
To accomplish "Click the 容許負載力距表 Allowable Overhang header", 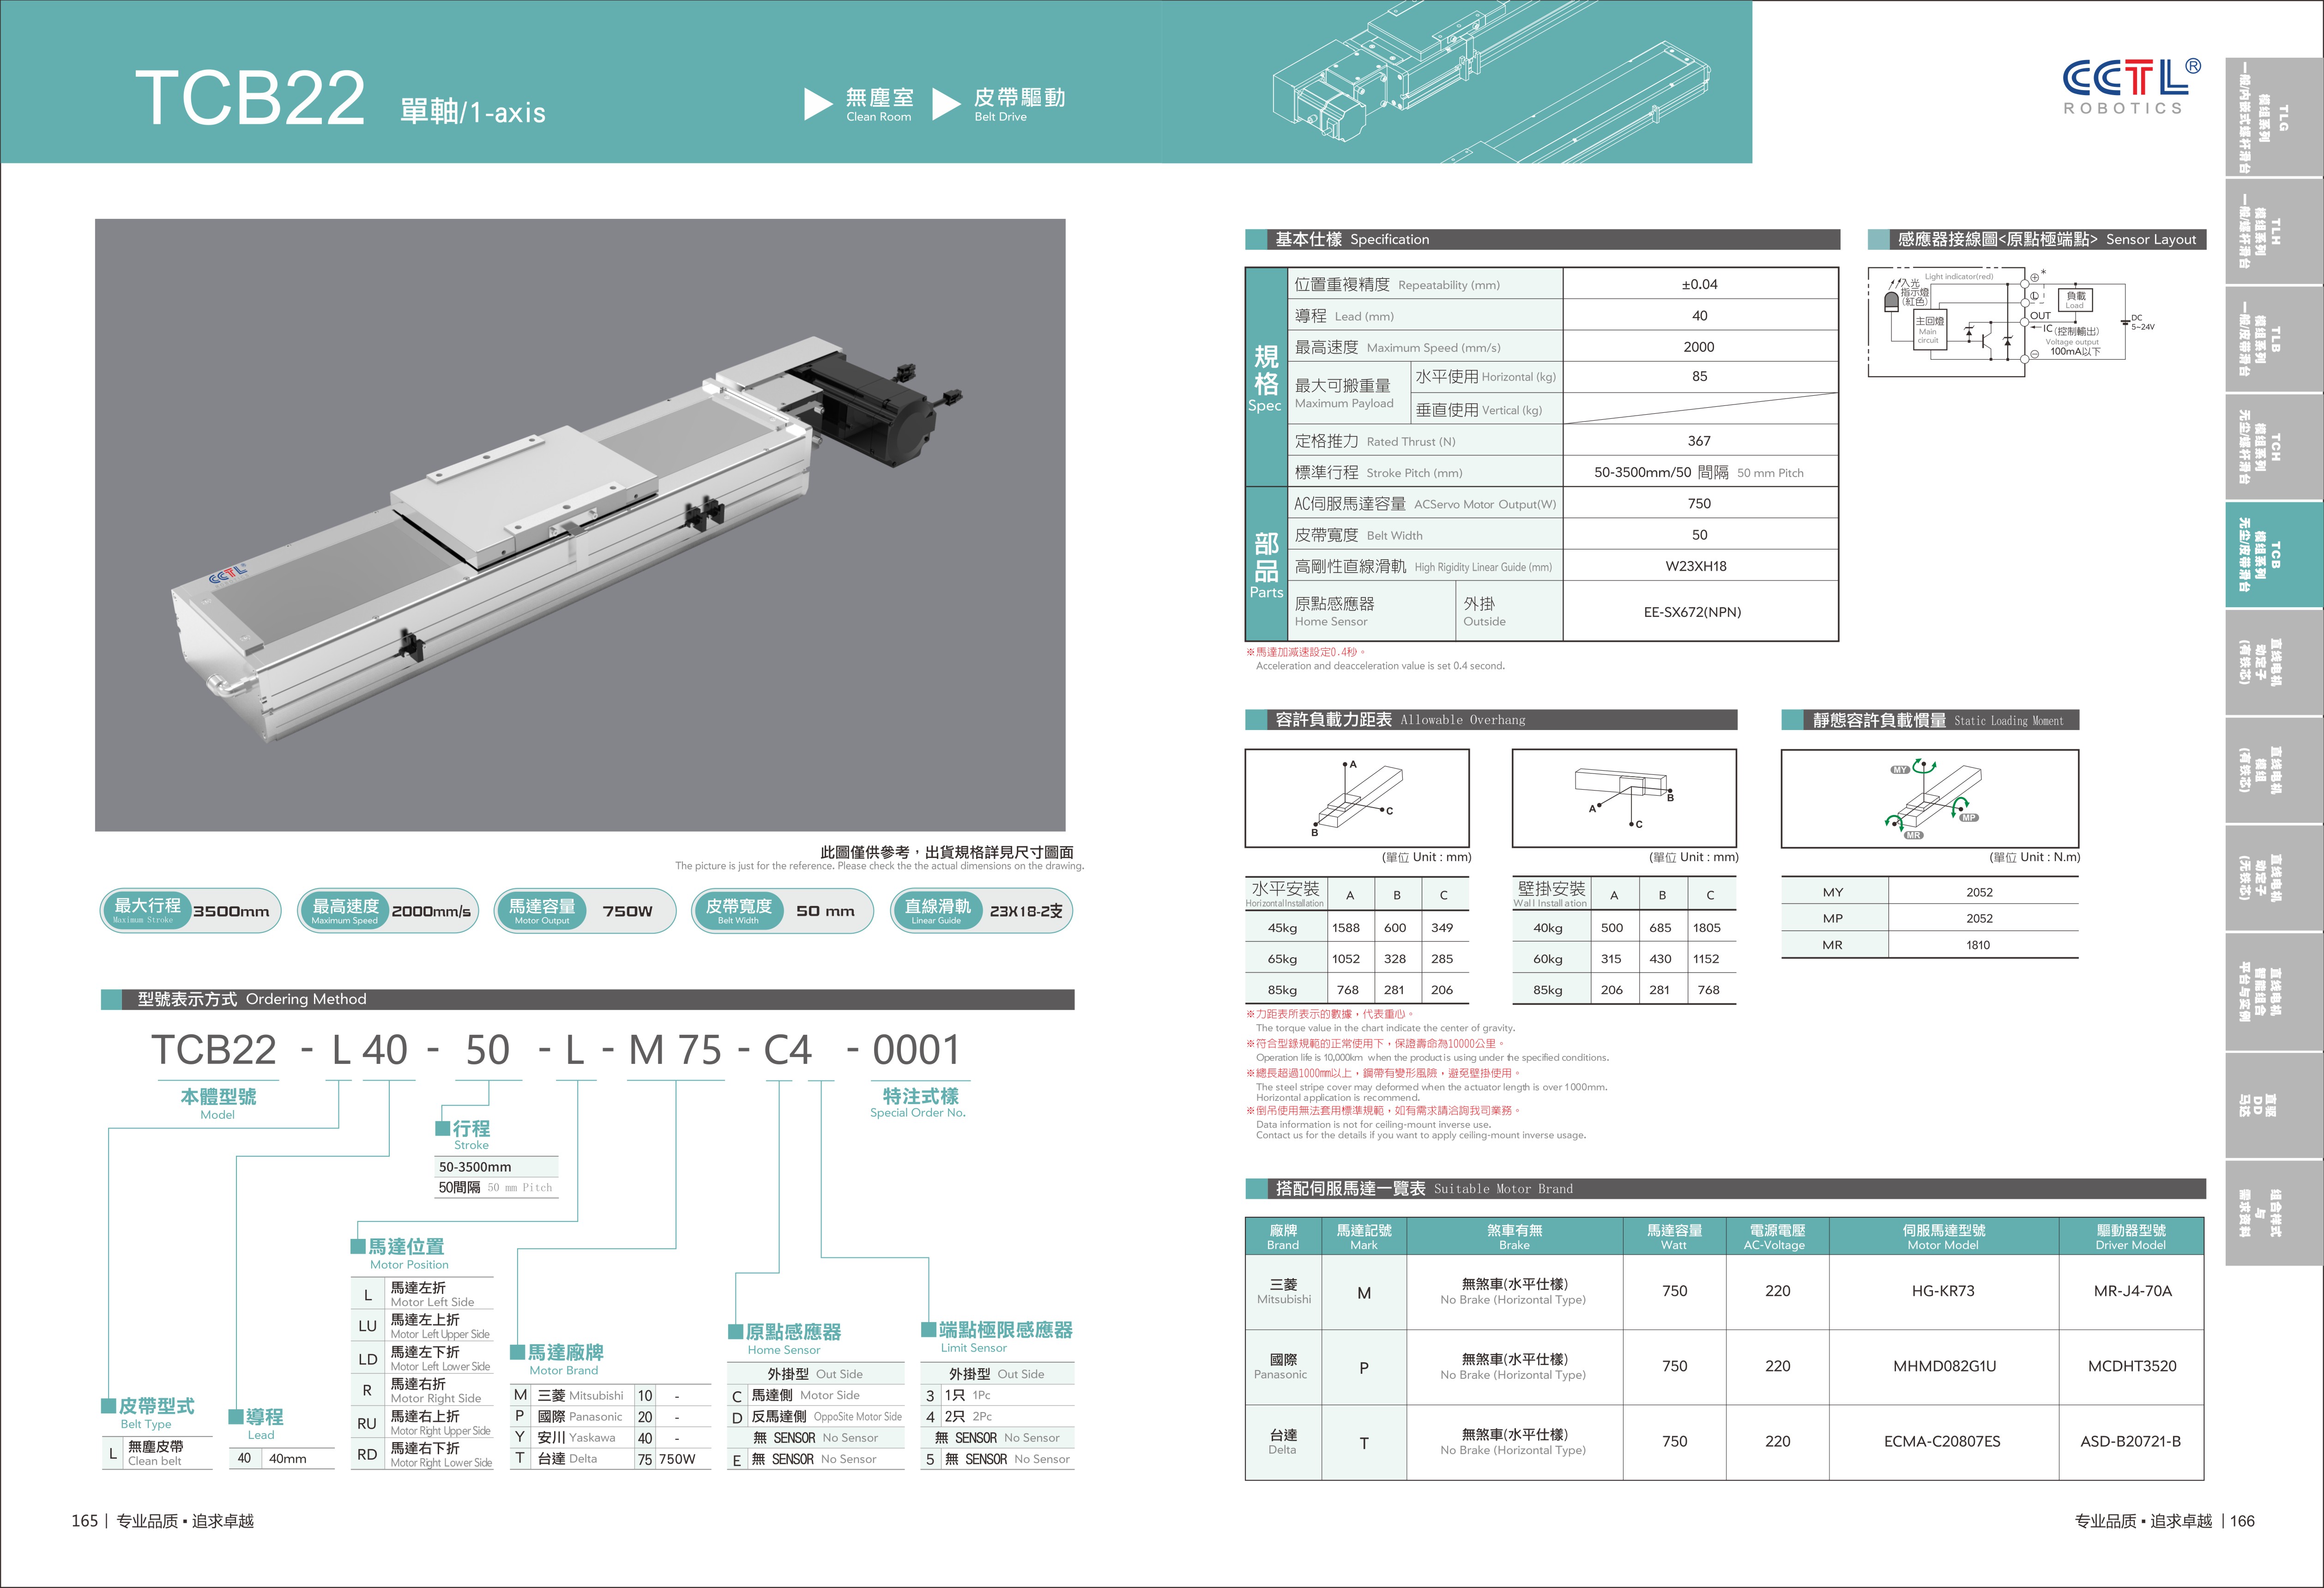I will [1491, 719].
